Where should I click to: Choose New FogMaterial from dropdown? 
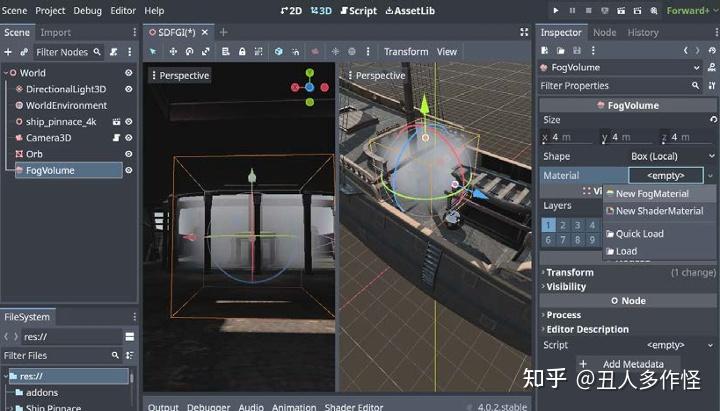[x=659, y=194]
